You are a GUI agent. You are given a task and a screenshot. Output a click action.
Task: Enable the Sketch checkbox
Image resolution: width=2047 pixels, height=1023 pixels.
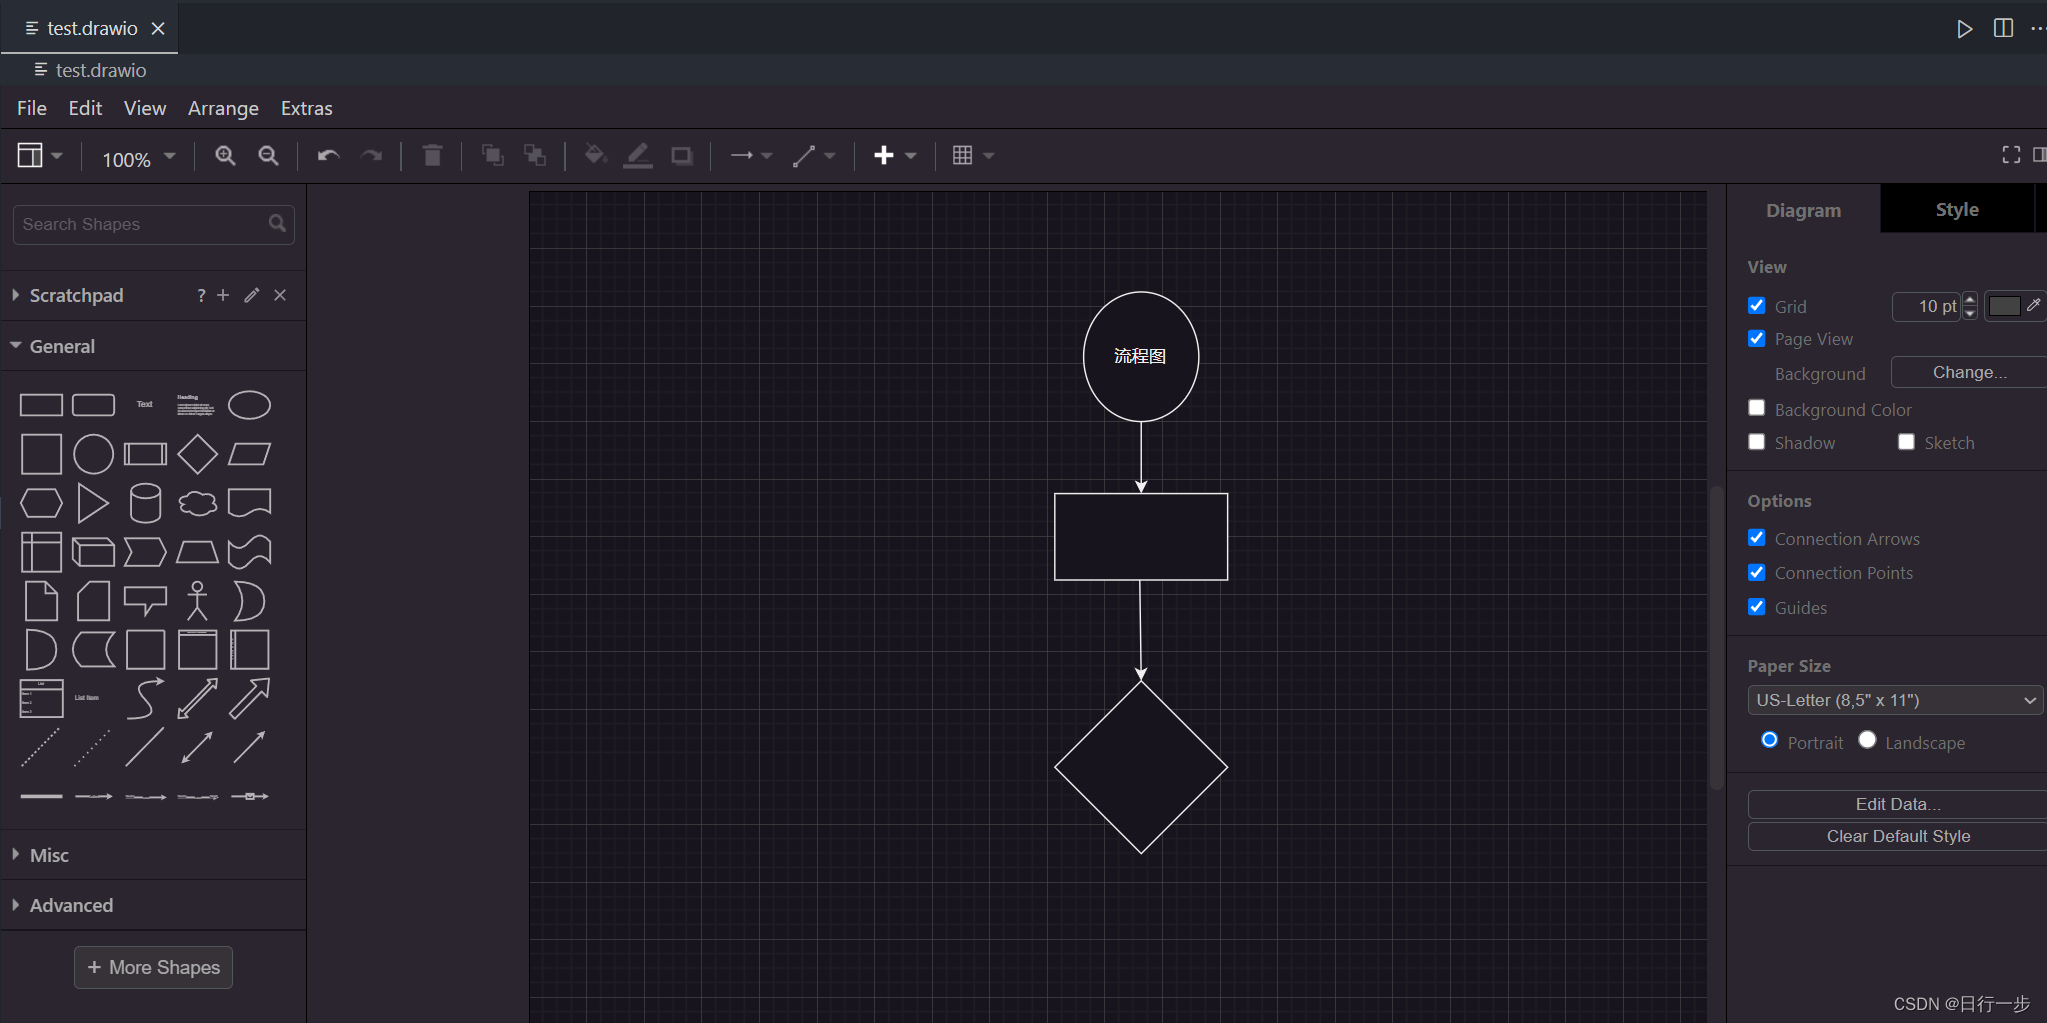(1907, 442)
